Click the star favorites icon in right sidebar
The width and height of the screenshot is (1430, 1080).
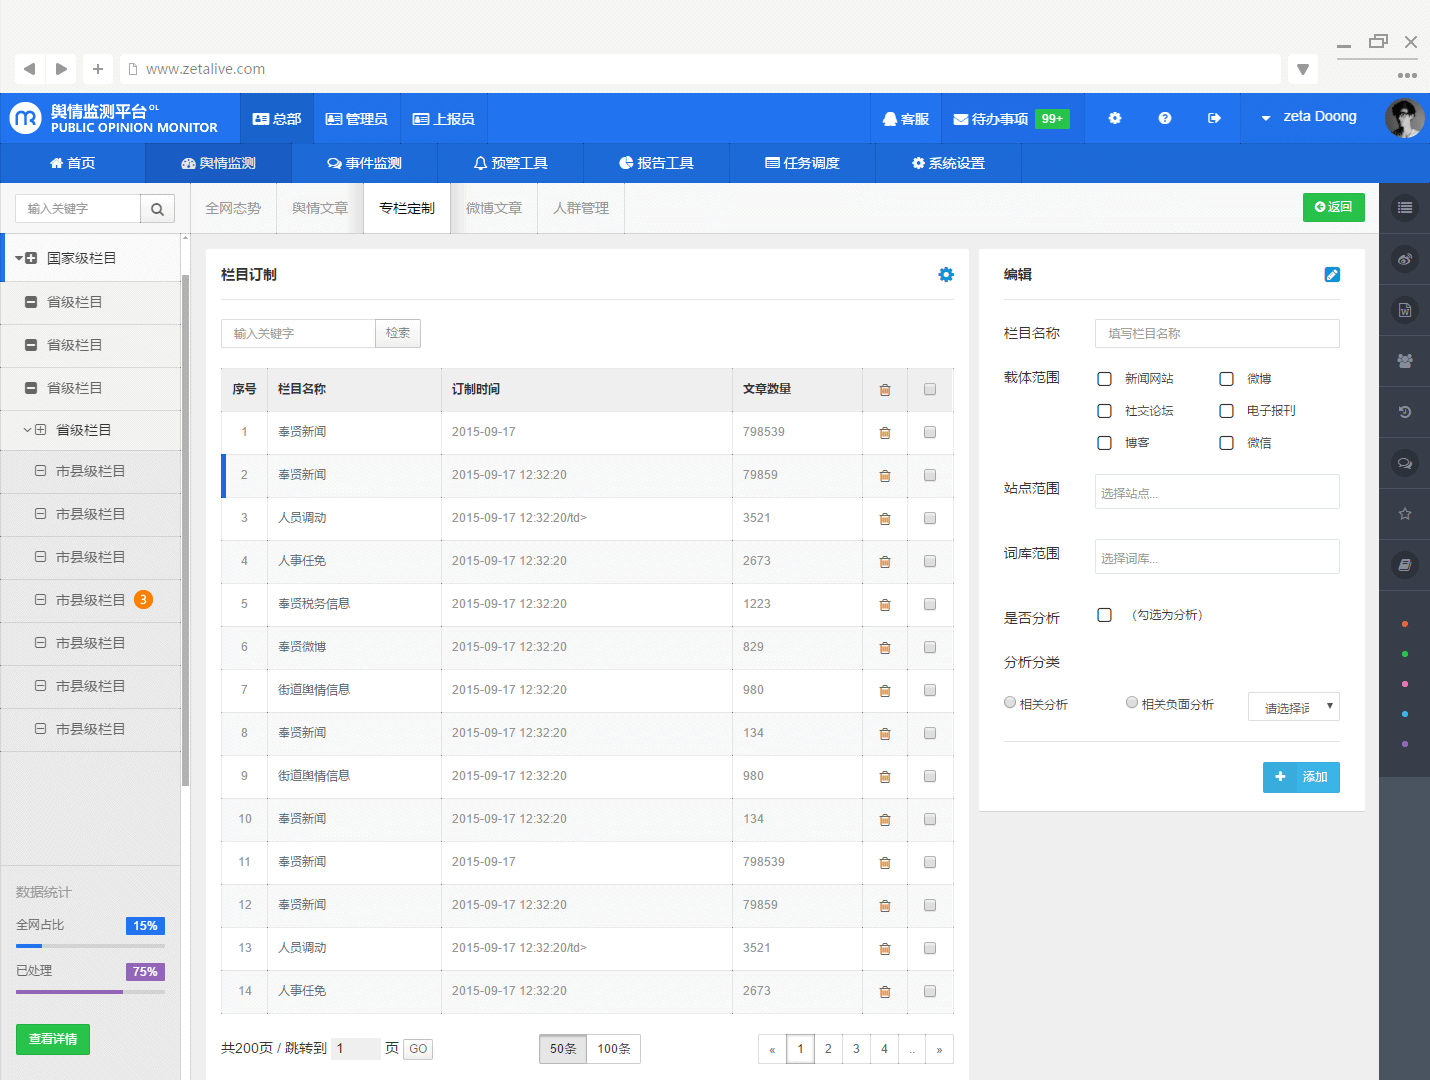(1405, 514)
